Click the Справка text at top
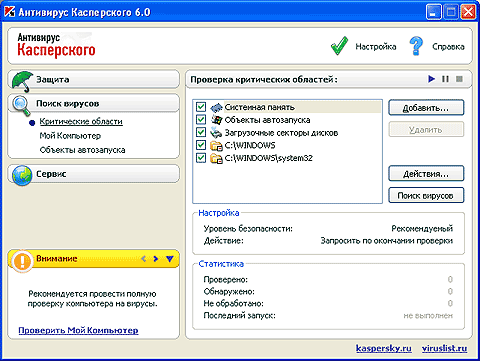Viewport: 480px width, 361px height. pyautogui.click(x=448, y=47)
